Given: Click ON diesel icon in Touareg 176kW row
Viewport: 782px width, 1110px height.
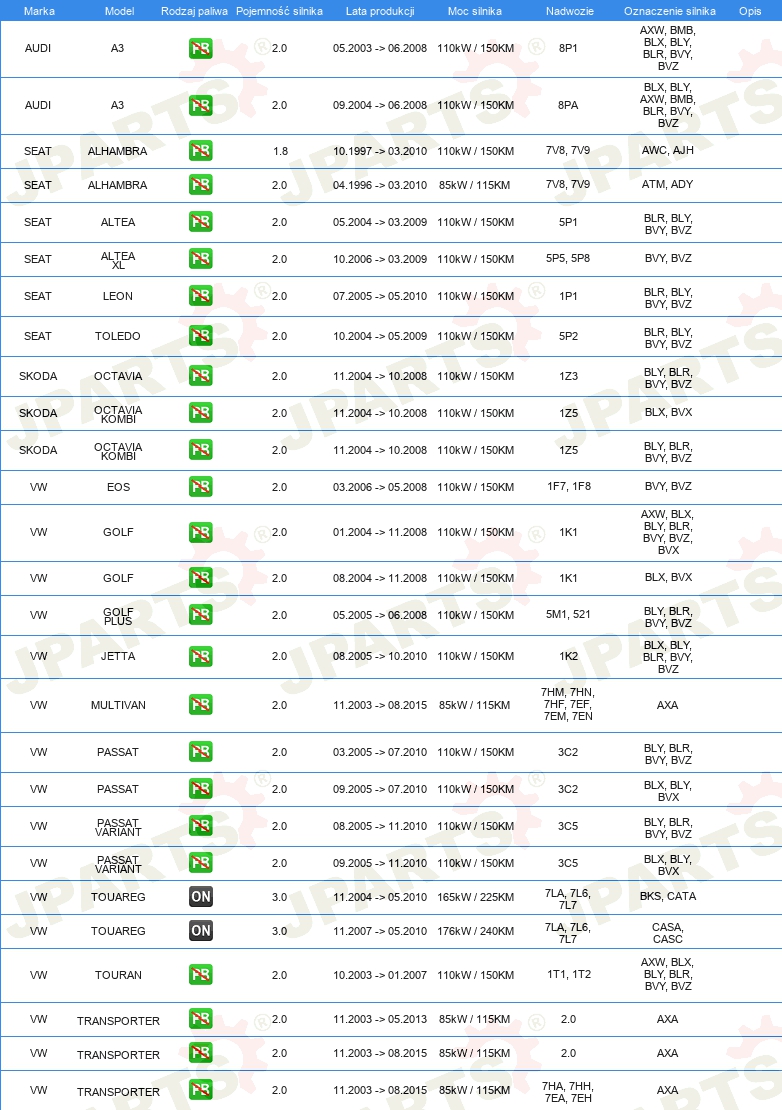Looking at the screenshot, I should [x=201, y=931].
